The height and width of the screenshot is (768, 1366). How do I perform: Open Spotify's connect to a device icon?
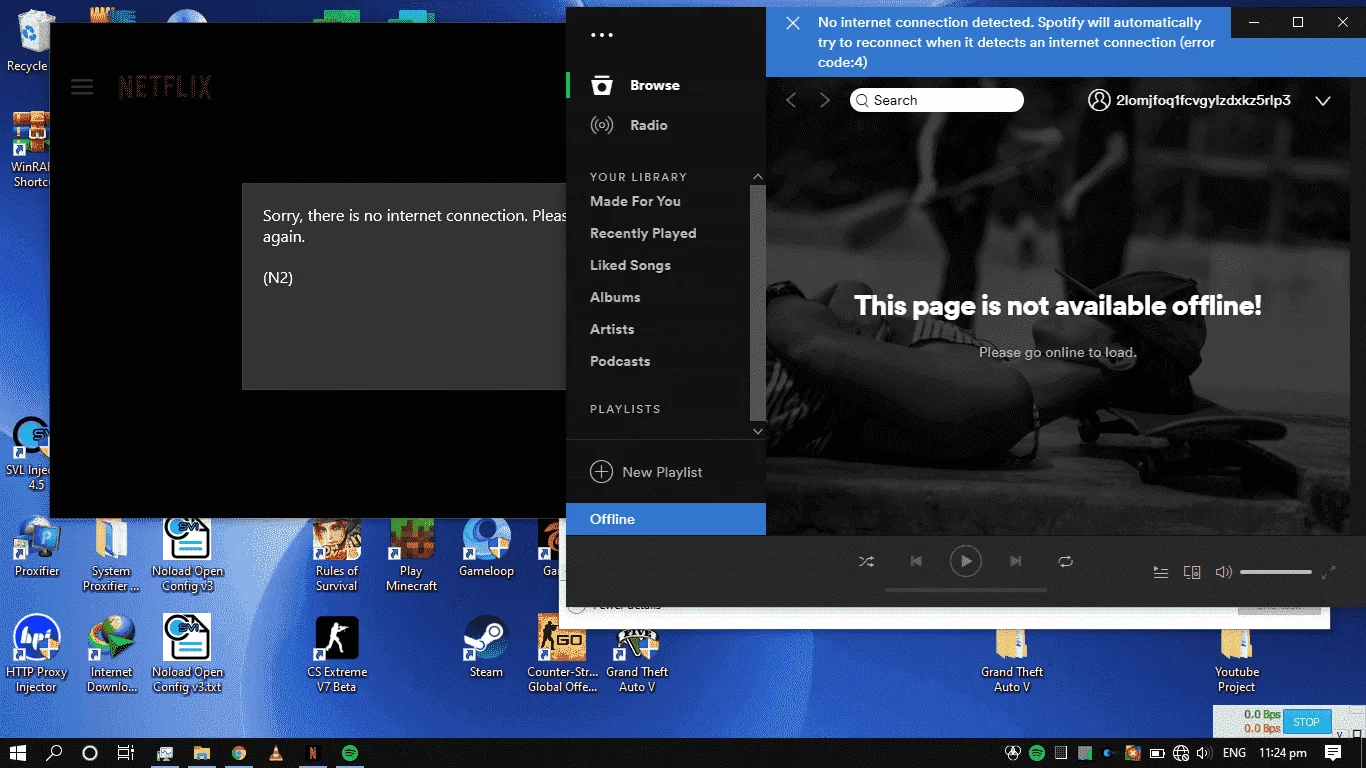tap(1192, 572)
